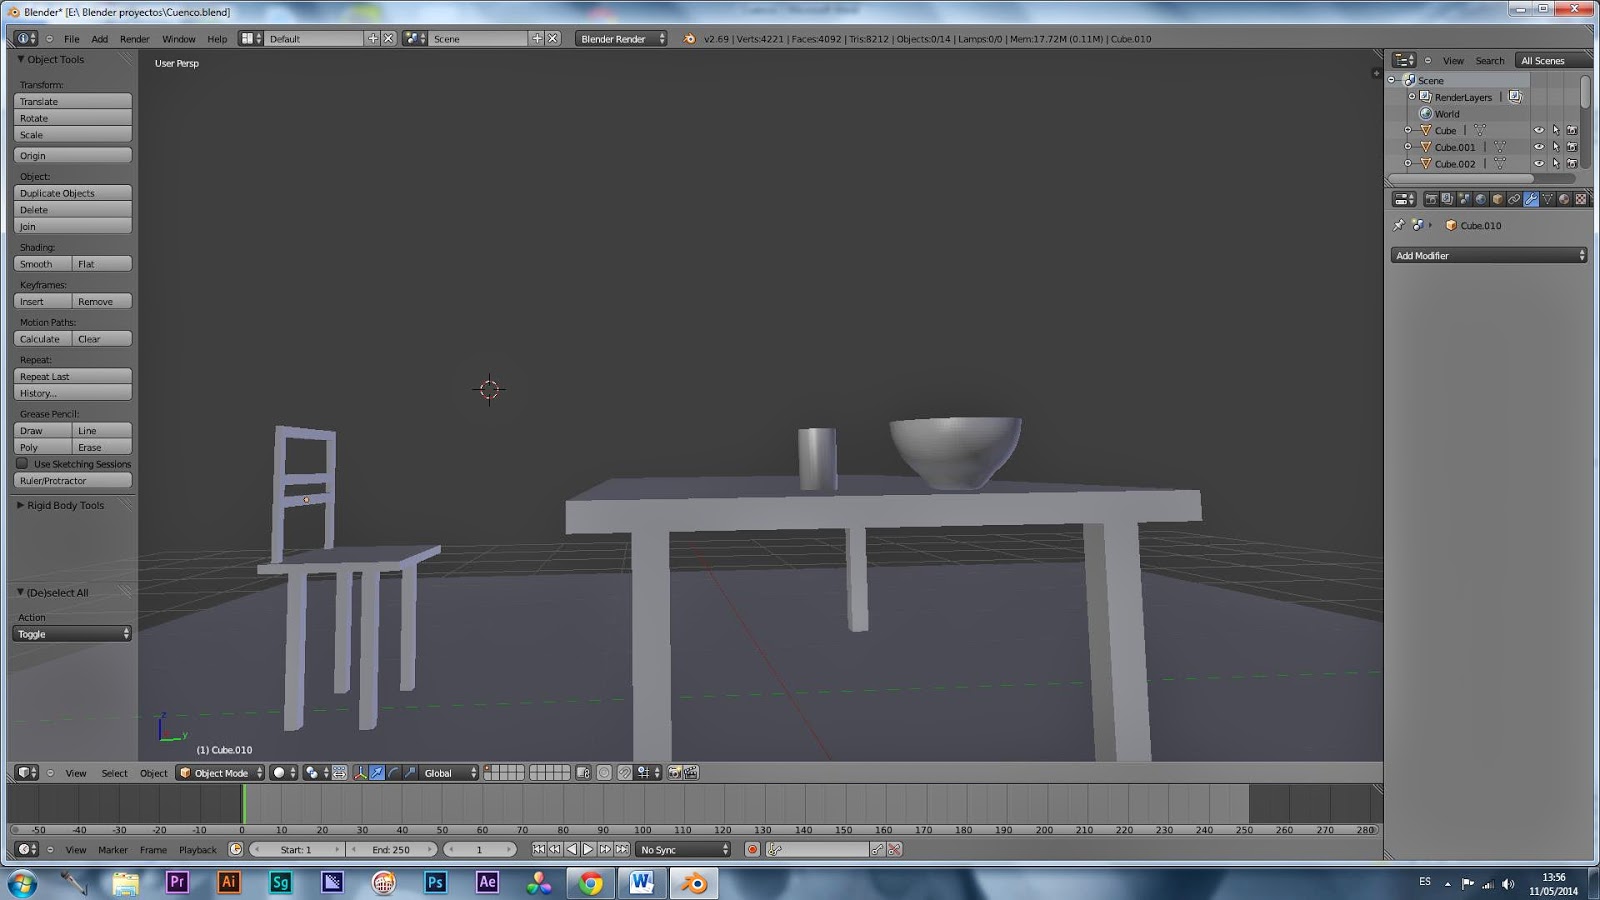This screenshot has width=1600, height=900.
Task: Open the World properties globe icon
Action: tap(1481, 200)
